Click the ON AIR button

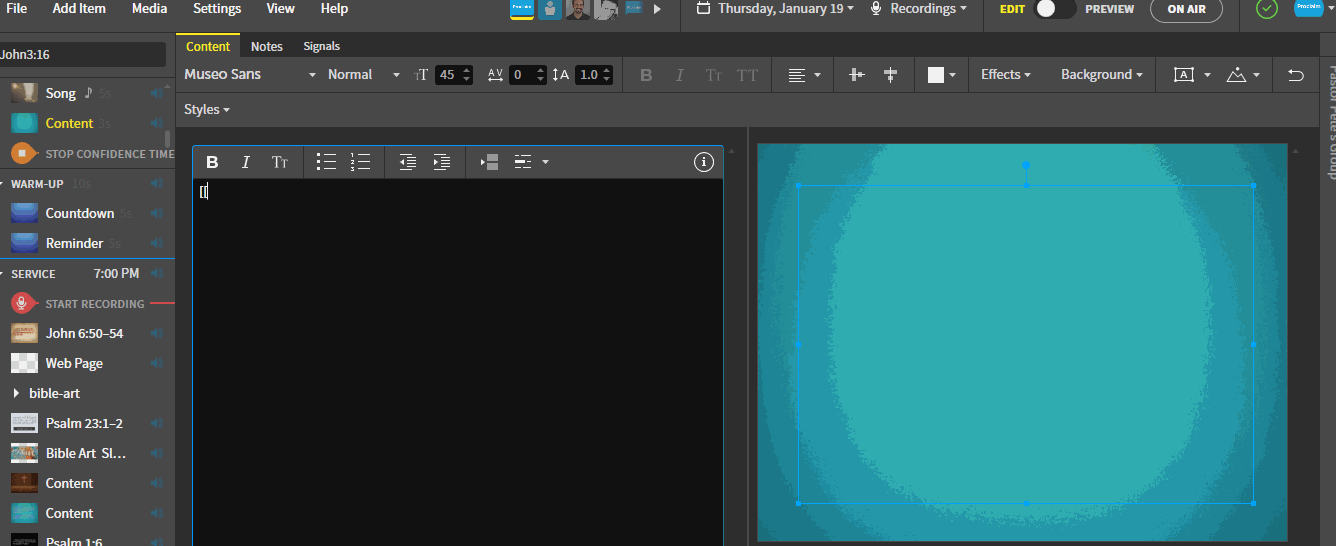click(1186, 9)
